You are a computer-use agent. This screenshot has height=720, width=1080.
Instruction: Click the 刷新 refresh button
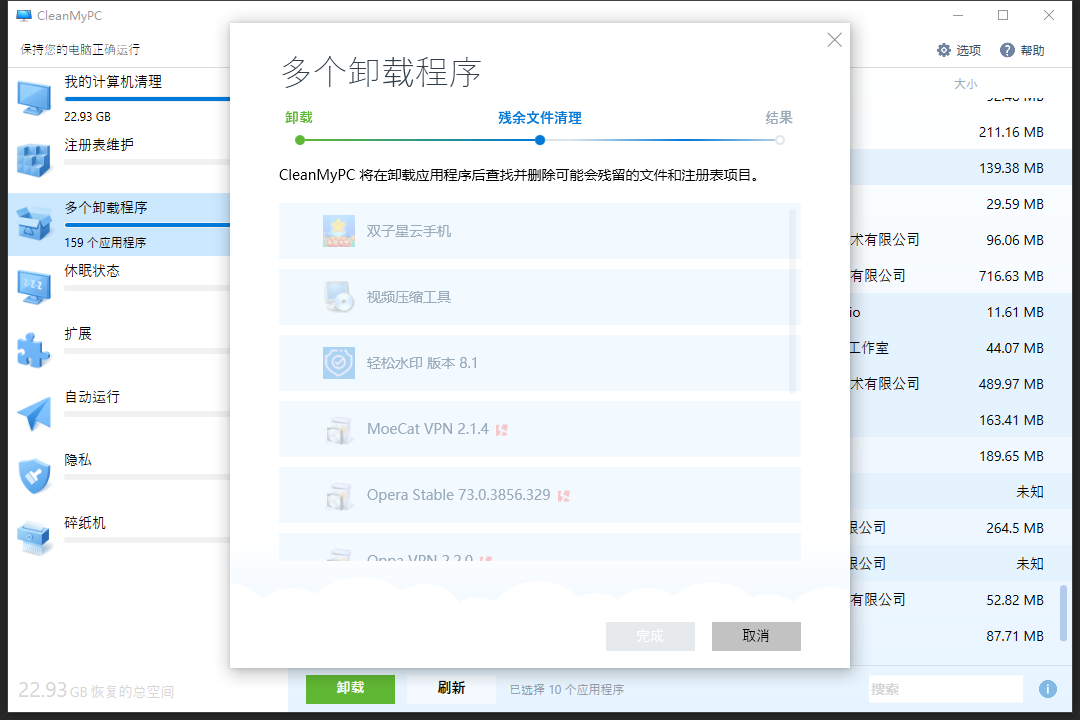click(x=451, y=688)
